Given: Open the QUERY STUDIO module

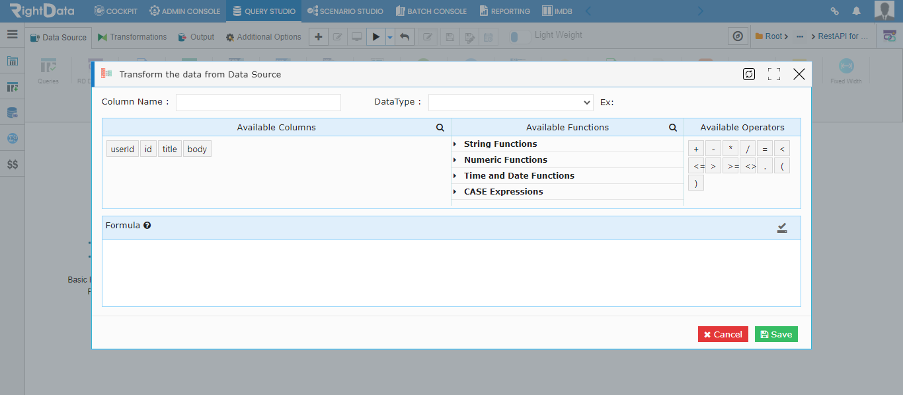Looking at the screenshot, I should pyautogui.click(x=264, y=11).
